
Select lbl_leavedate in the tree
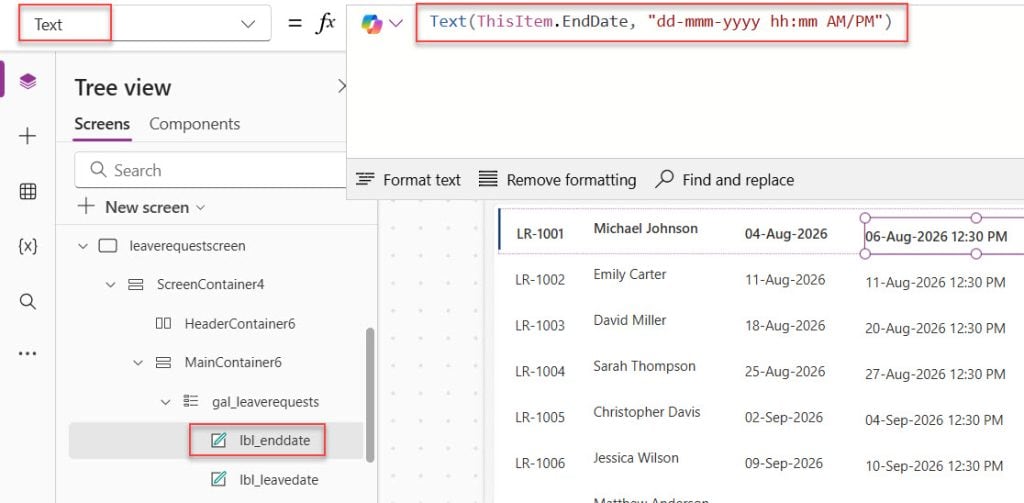(x=279, y=480)
